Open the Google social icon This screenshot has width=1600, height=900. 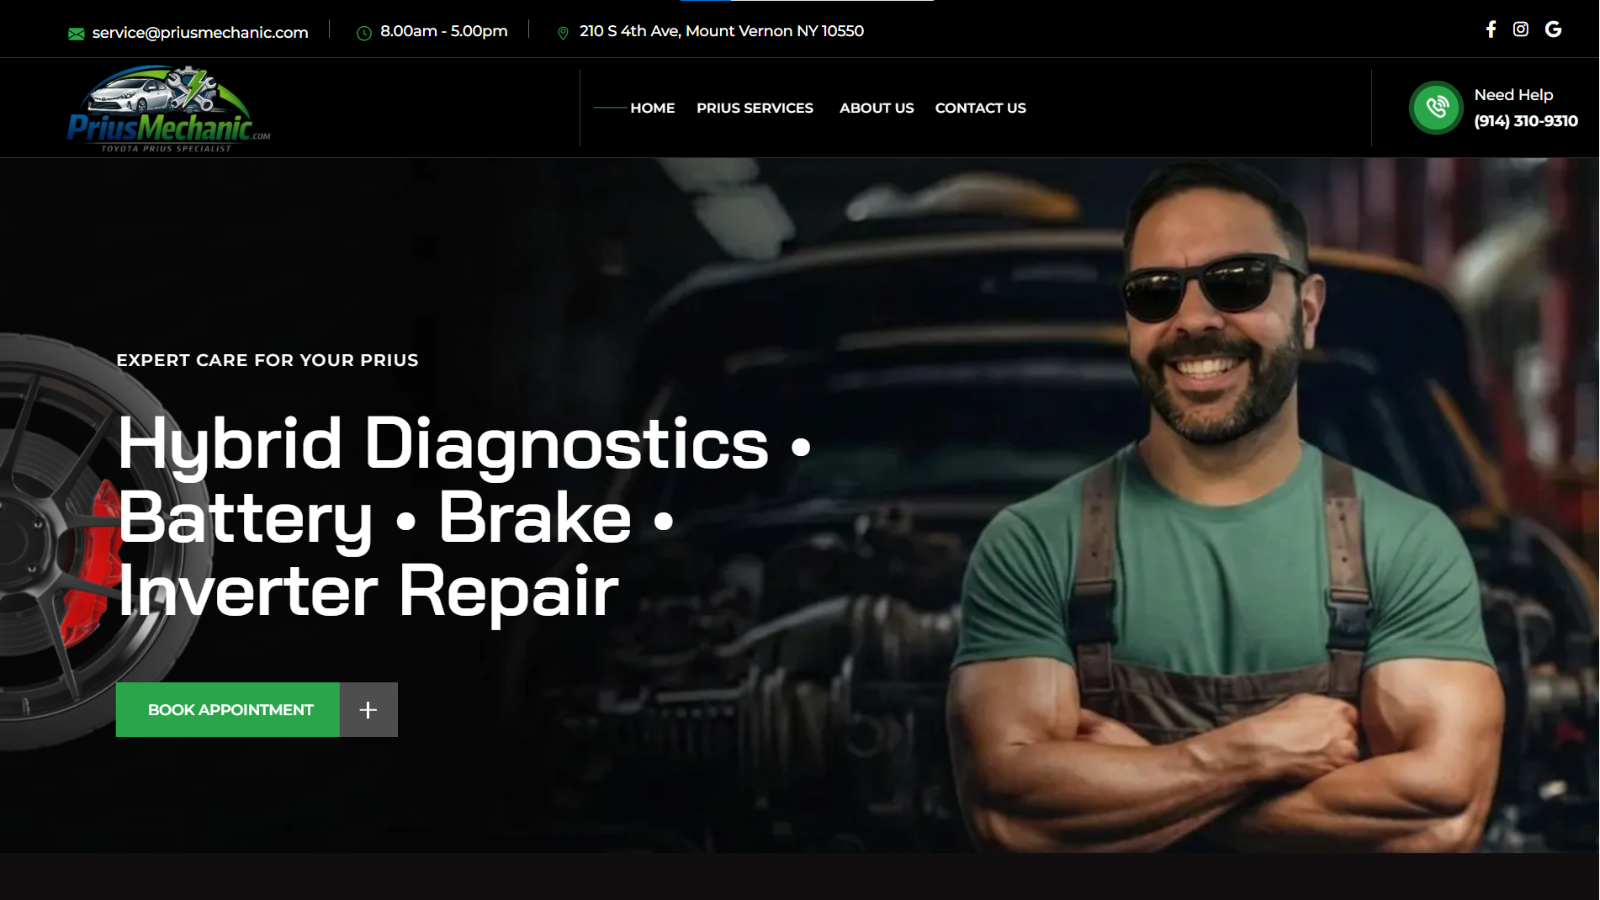[x=1553, y=30]
